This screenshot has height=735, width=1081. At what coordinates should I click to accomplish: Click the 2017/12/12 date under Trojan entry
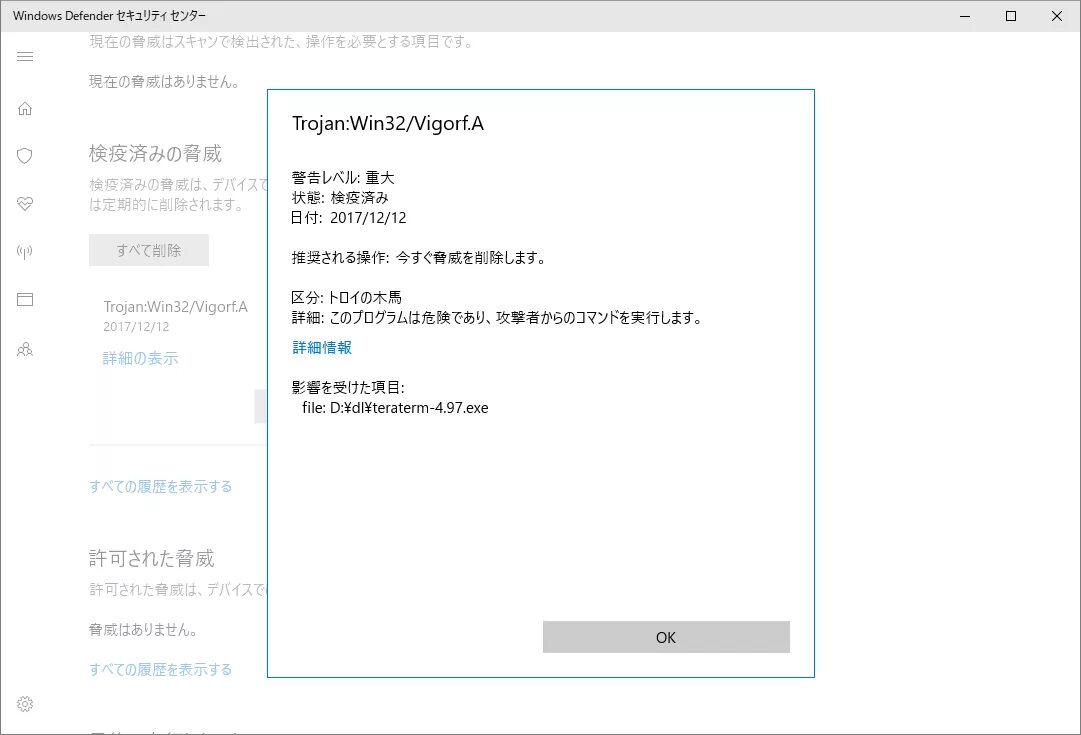pos(137,327)
